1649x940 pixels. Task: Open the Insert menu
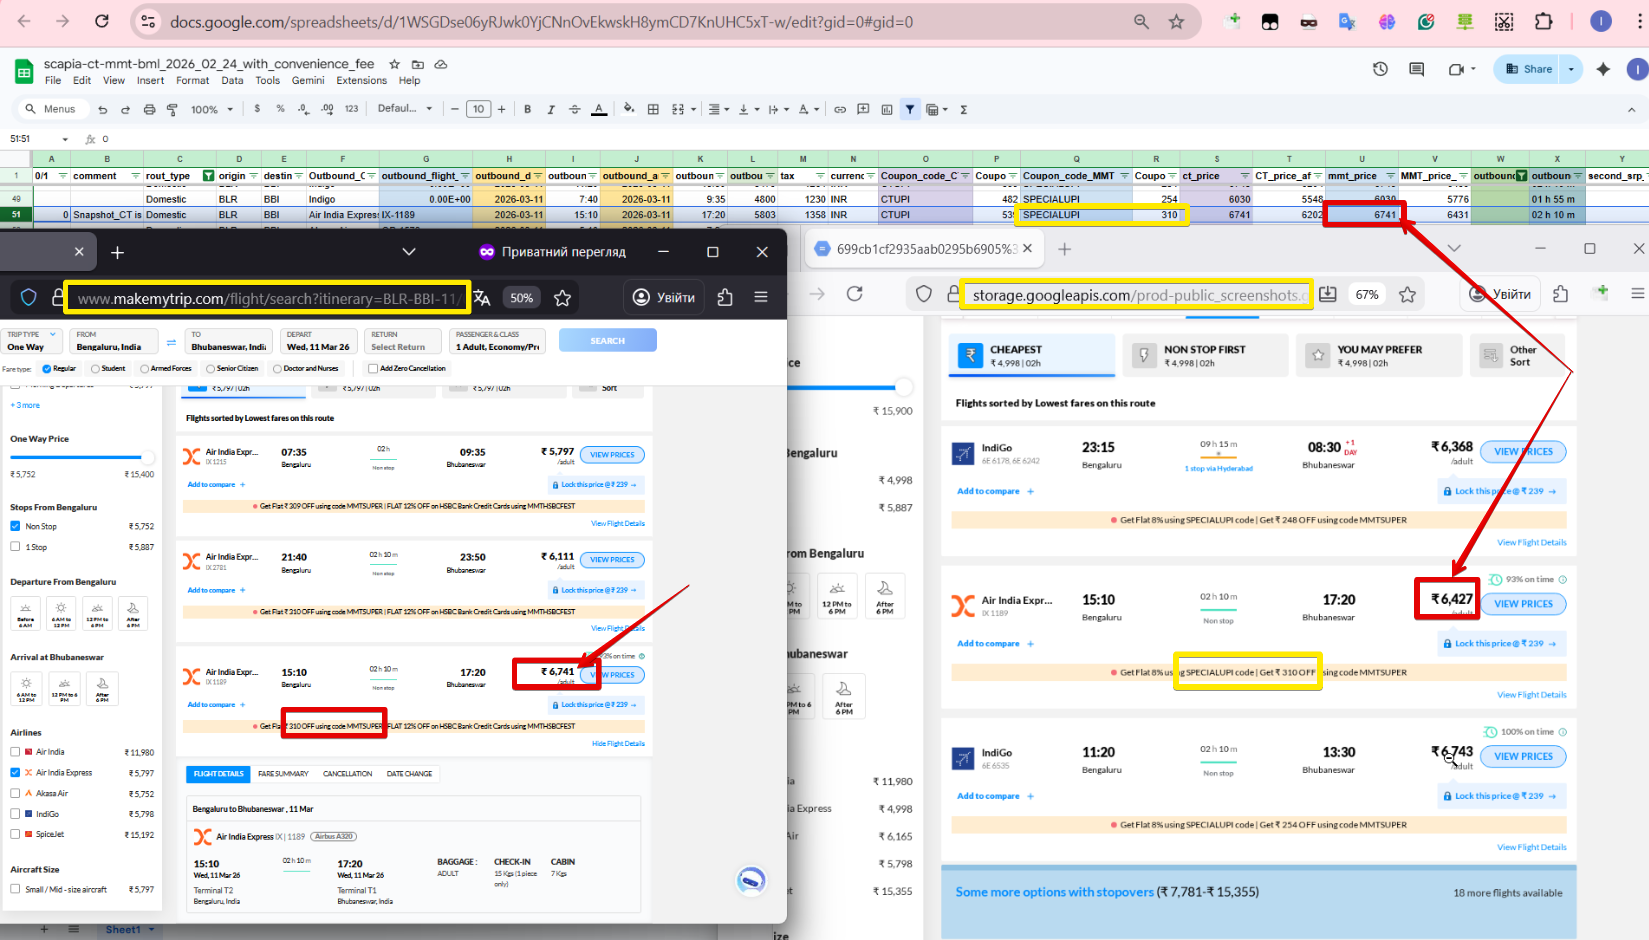point(150,81)
